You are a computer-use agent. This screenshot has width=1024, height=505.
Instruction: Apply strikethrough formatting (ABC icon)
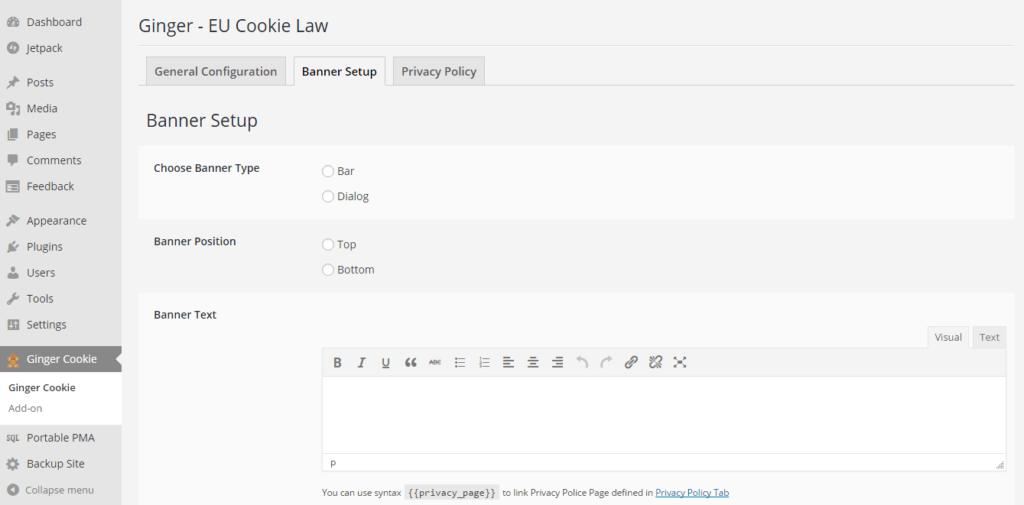(x=435, y=363)
